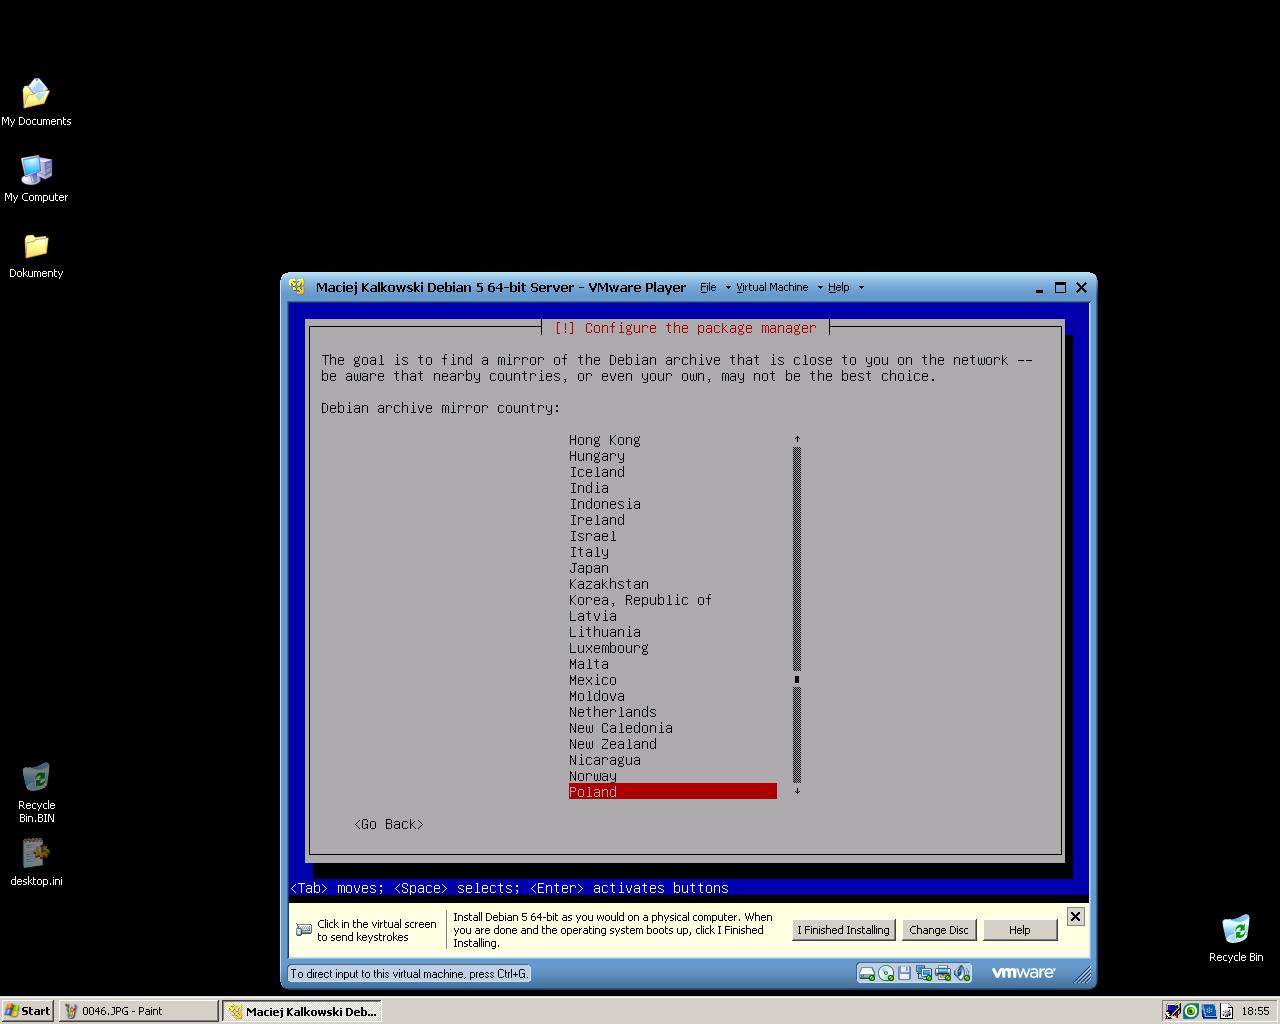Select the Recycle Bin icon on desktop right
Viewport: 1280px width, 1024px height.
tap(1236, 938)
